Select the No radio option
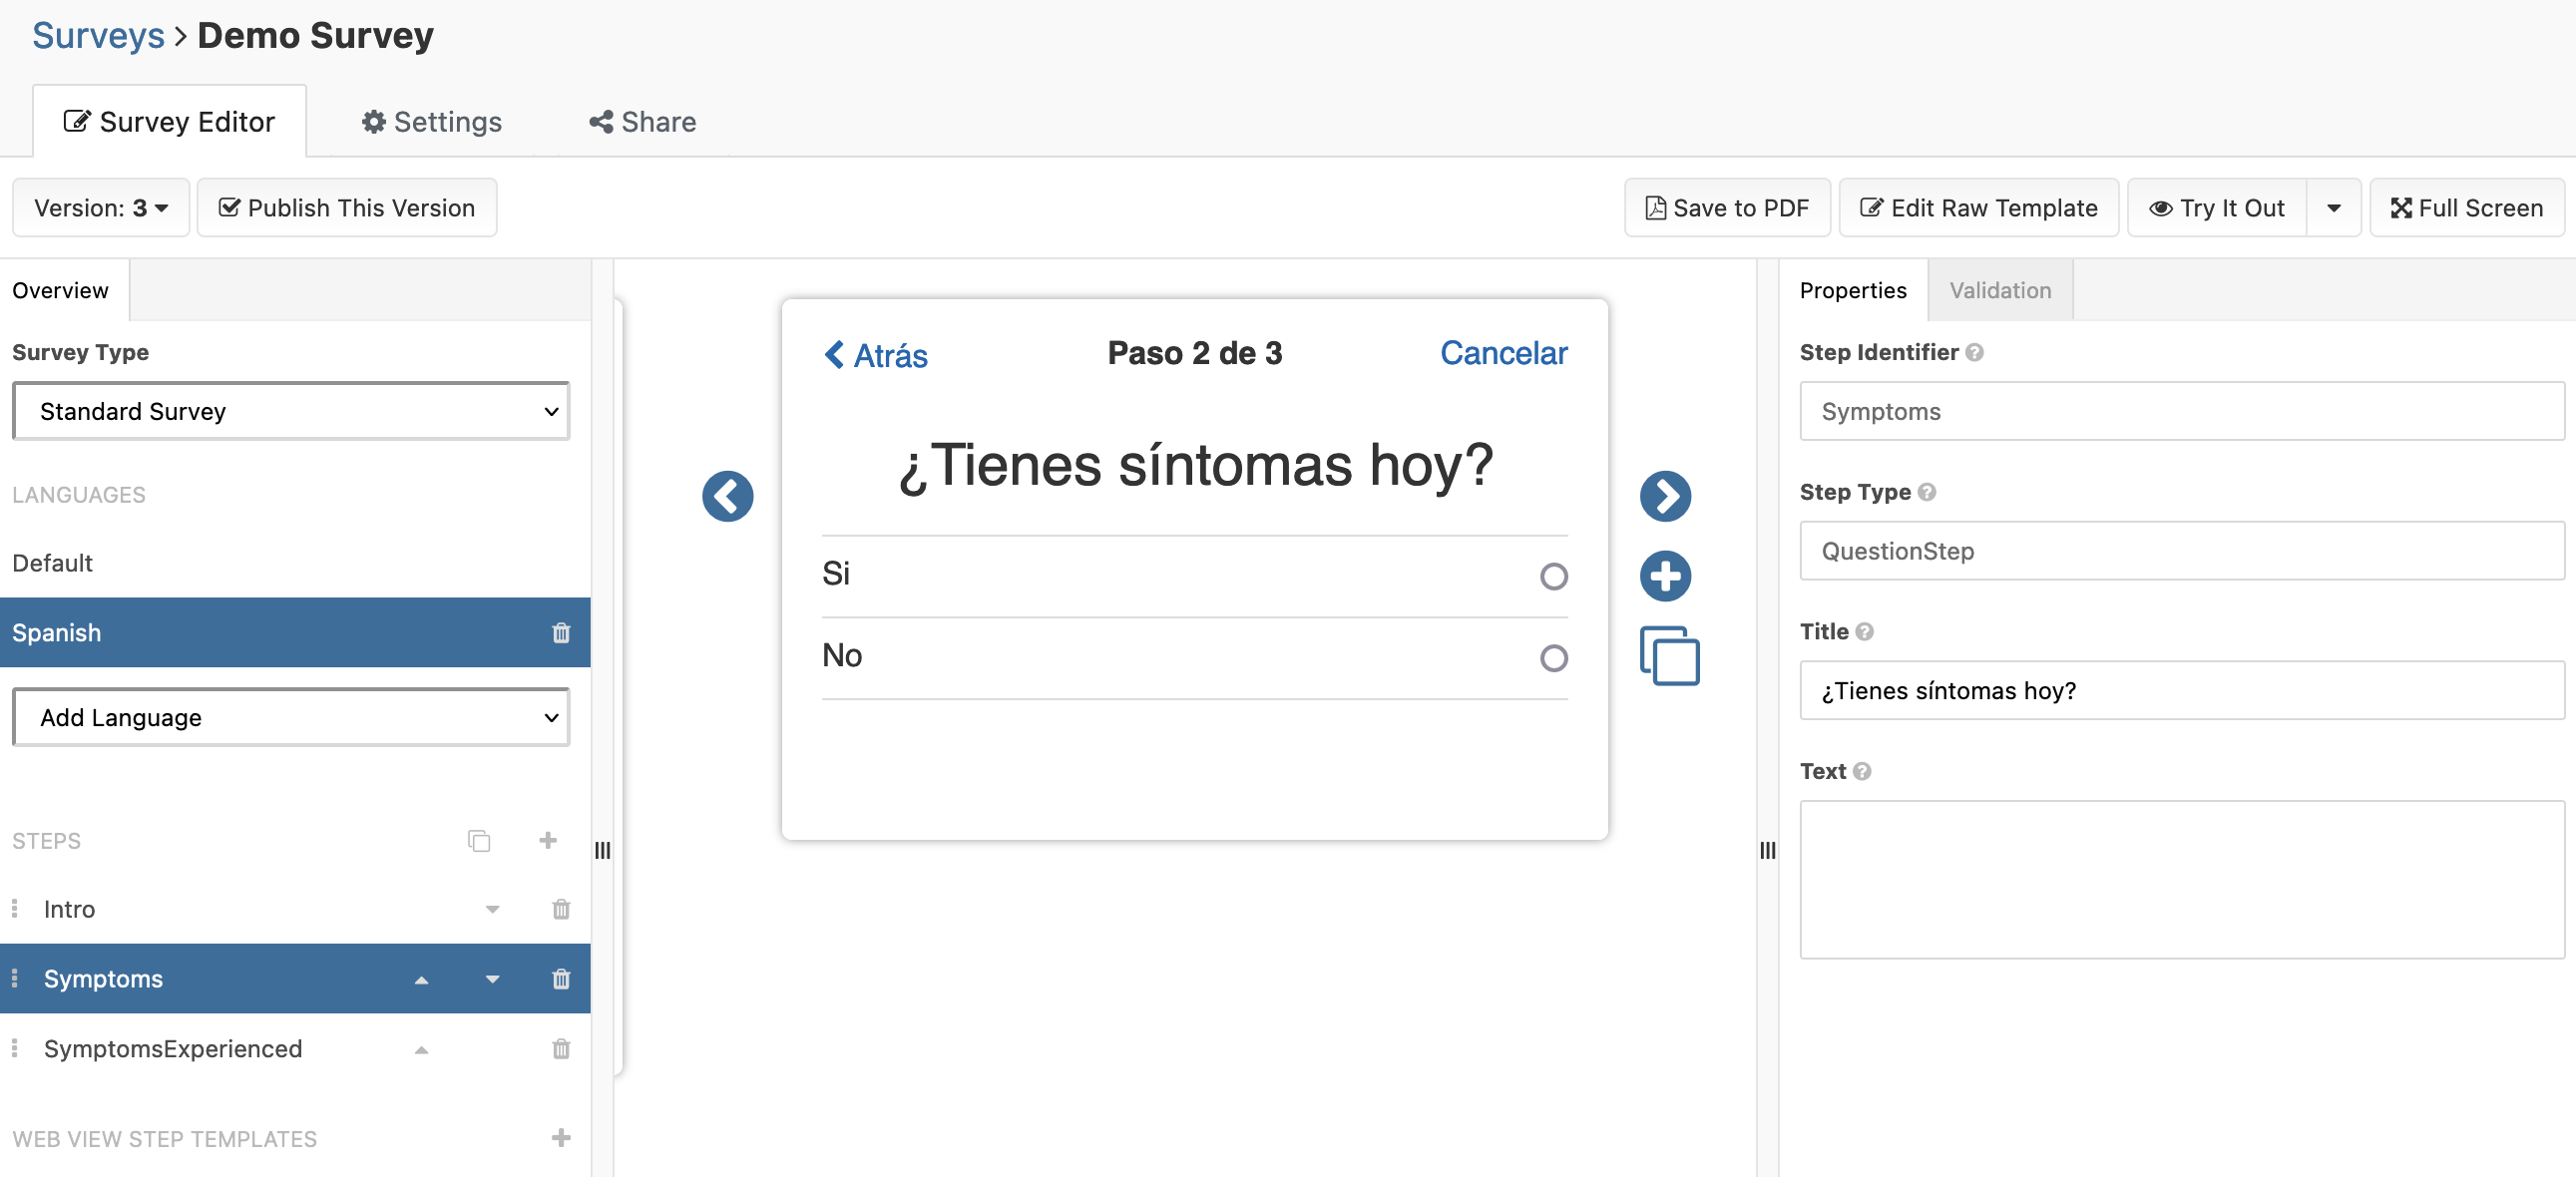Screen dimensions: 2576x1177 pos(1553,658)
